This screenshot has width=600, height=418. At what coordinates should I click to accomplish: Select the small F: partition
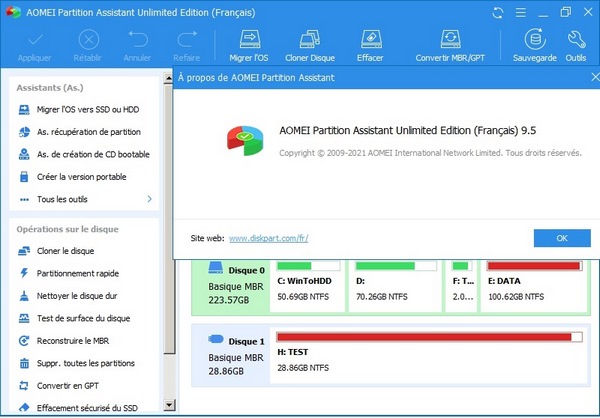[x=461, y=287]
